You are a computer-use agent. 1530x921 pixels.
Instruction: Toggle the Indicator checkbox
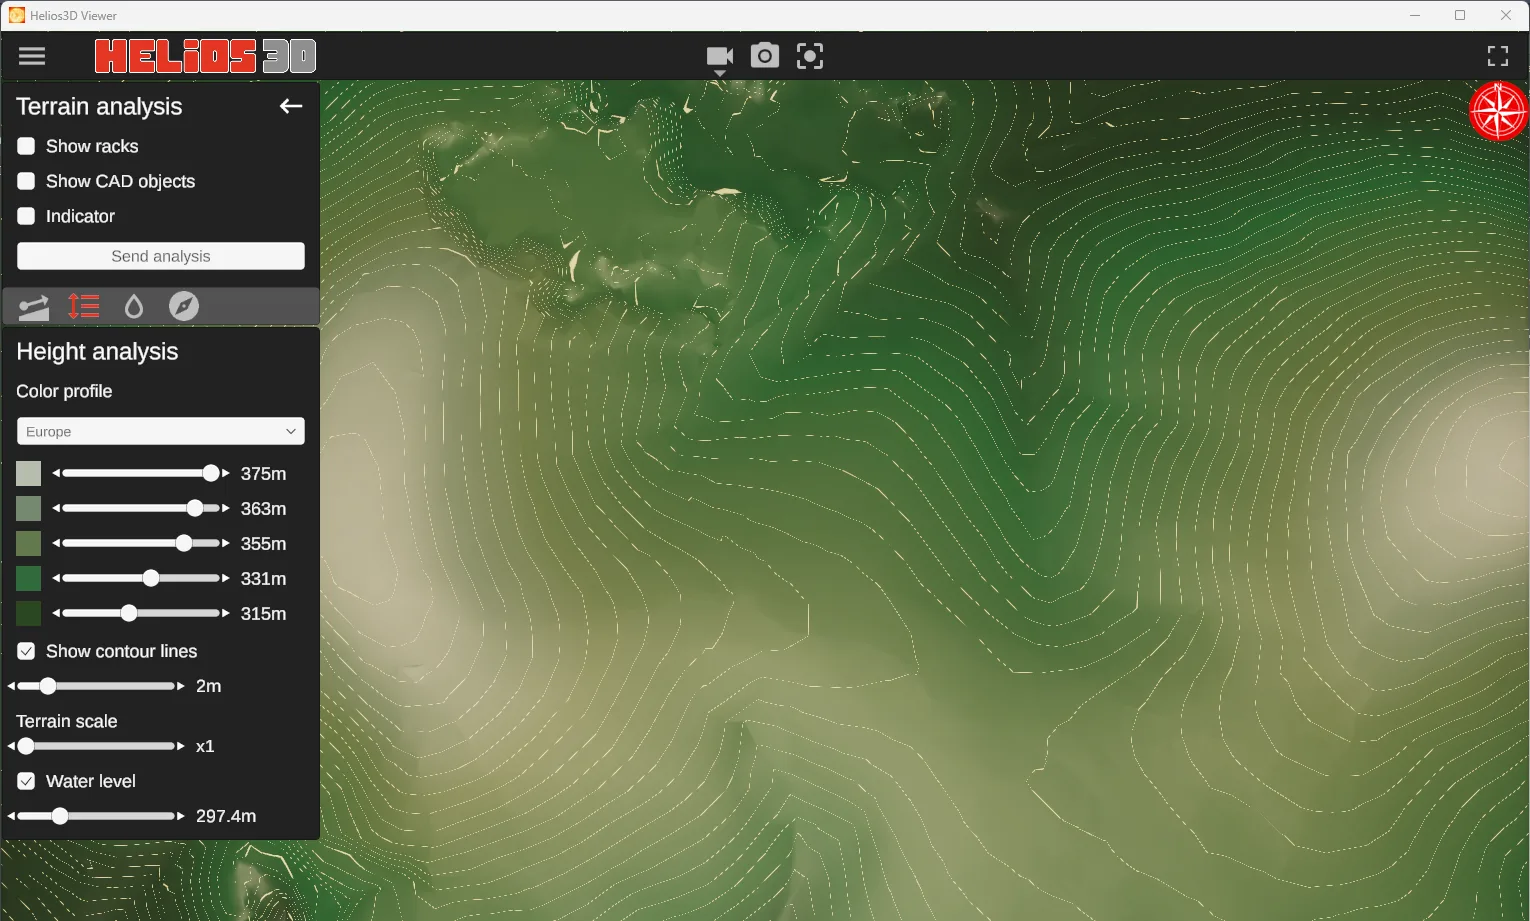coord(27,216)
